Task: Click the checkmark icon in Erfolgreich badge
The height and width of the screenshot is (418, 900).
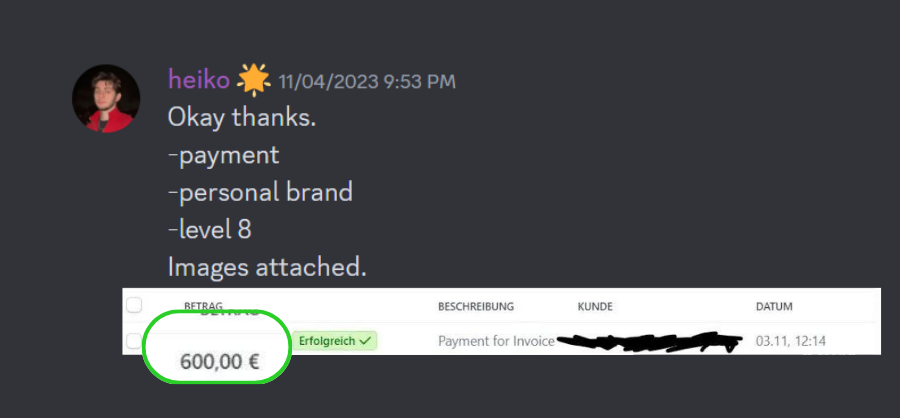Action: (364, 340)
